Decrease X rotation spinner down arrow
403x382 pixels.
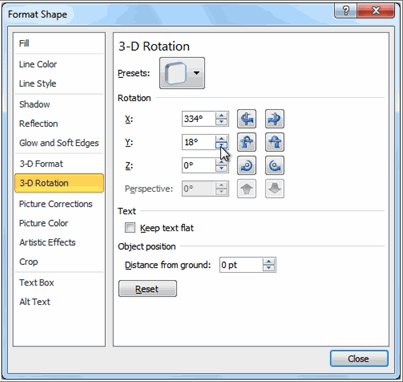[221, 122]
